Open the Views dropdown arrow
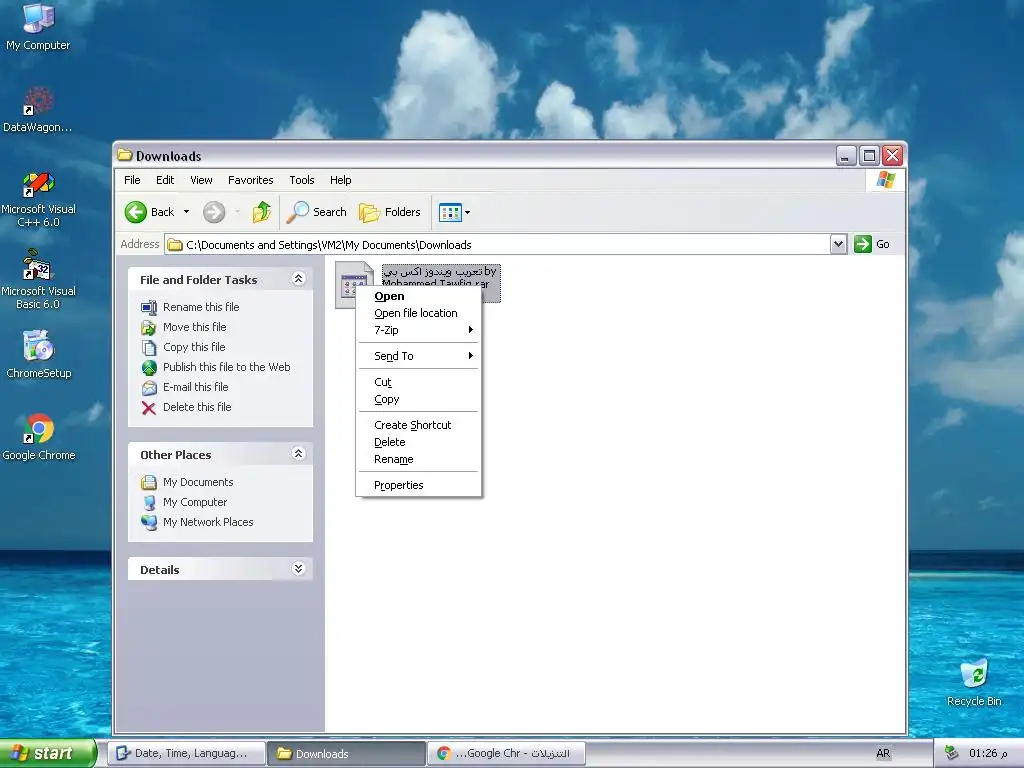The width and height of the screenshot is (1024, 768). 467,212
